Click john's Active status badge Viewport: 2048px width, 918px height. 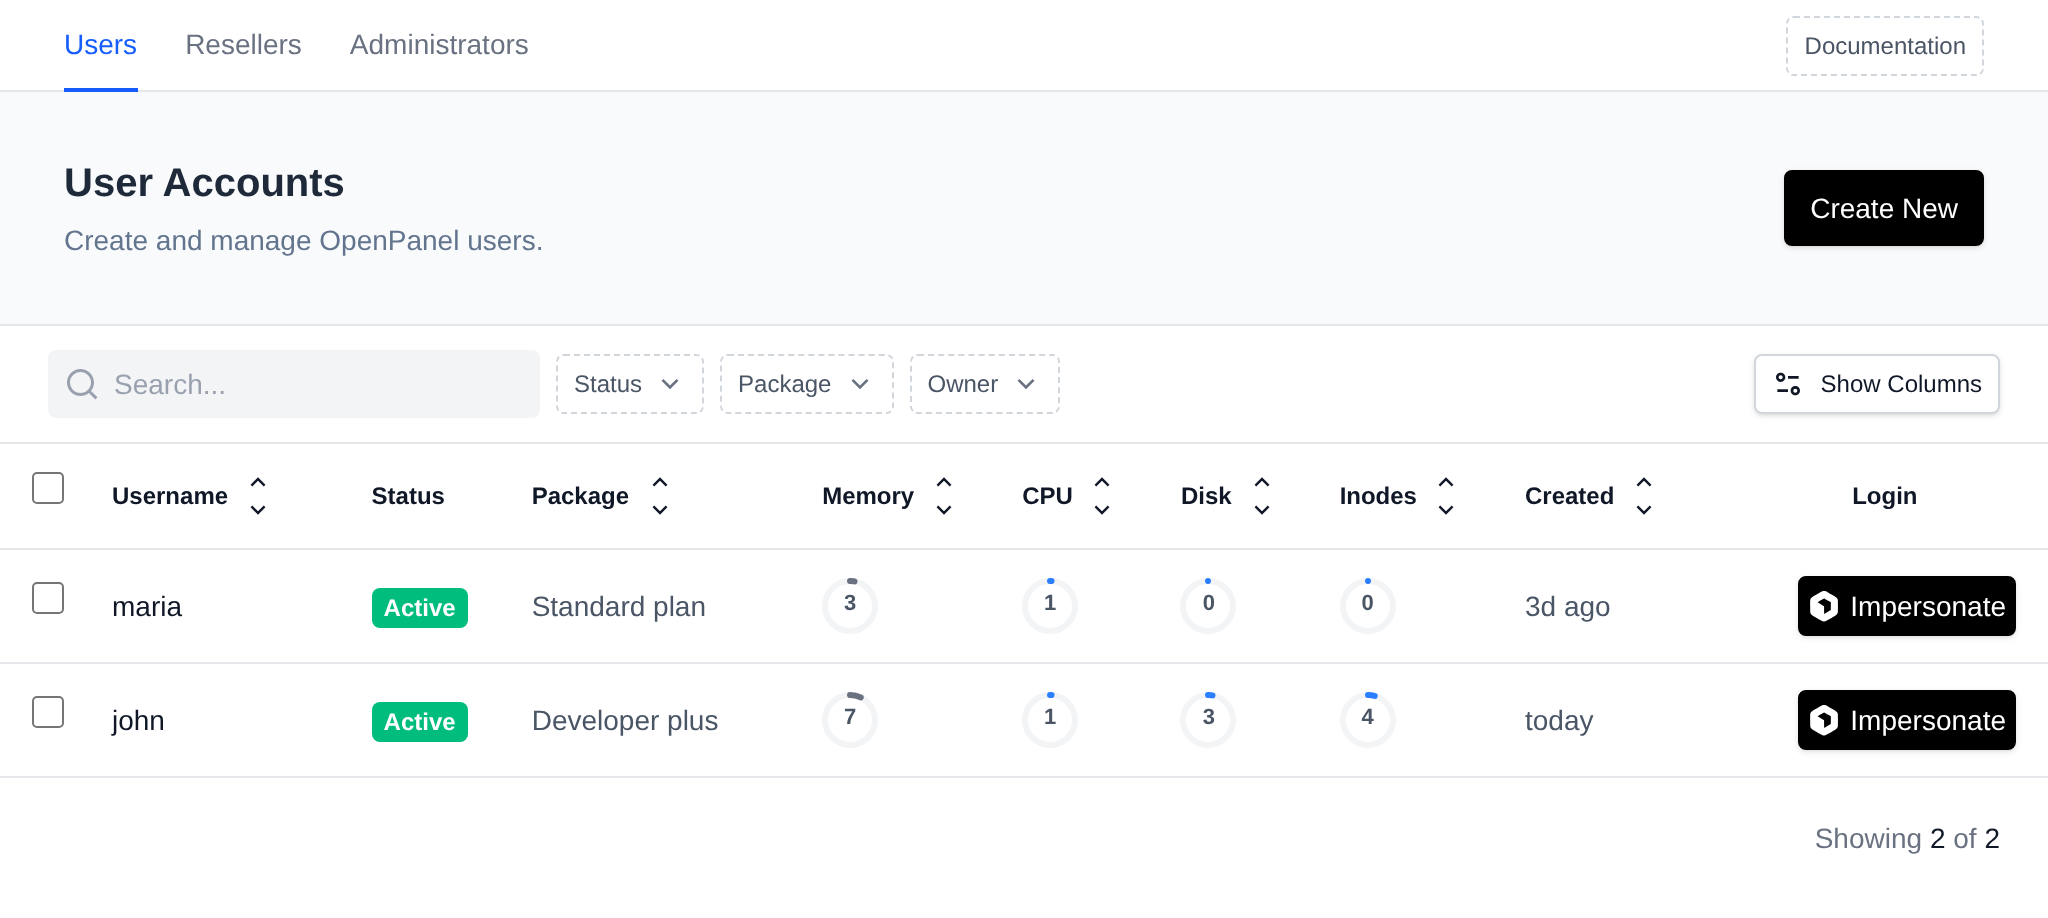(x=420, y=722)
